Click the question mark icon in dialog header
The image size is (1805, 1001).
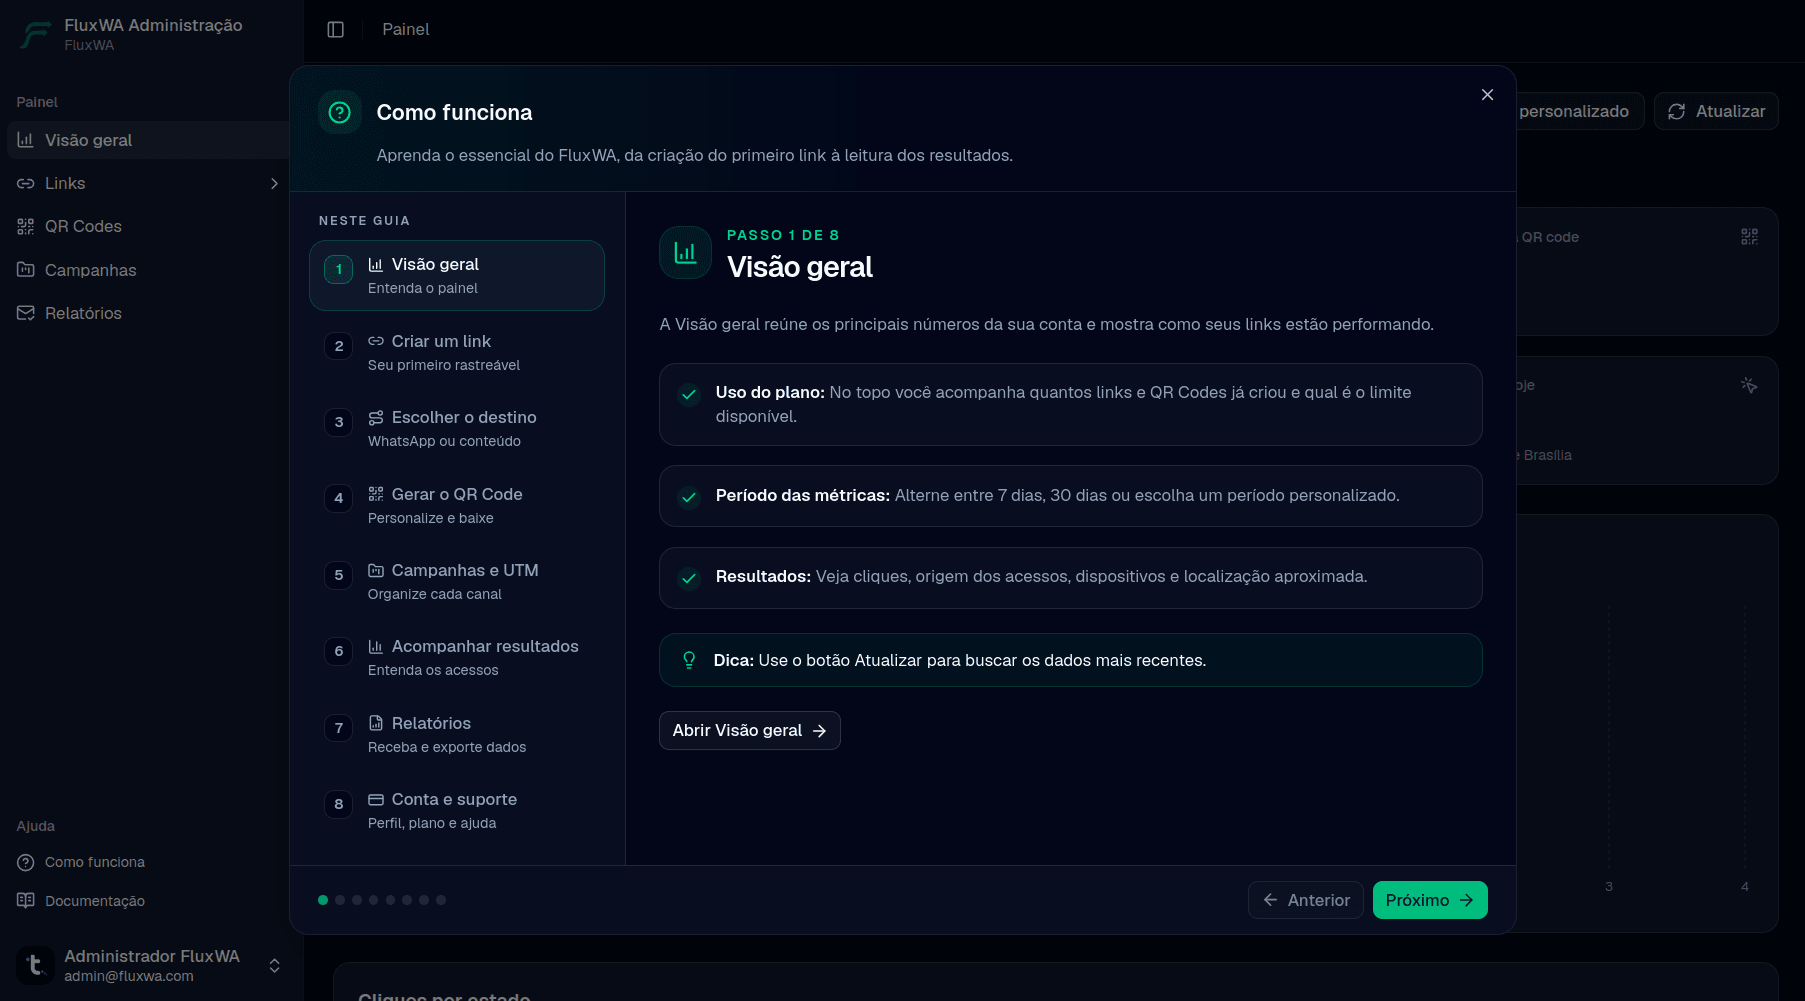point(340,112)
